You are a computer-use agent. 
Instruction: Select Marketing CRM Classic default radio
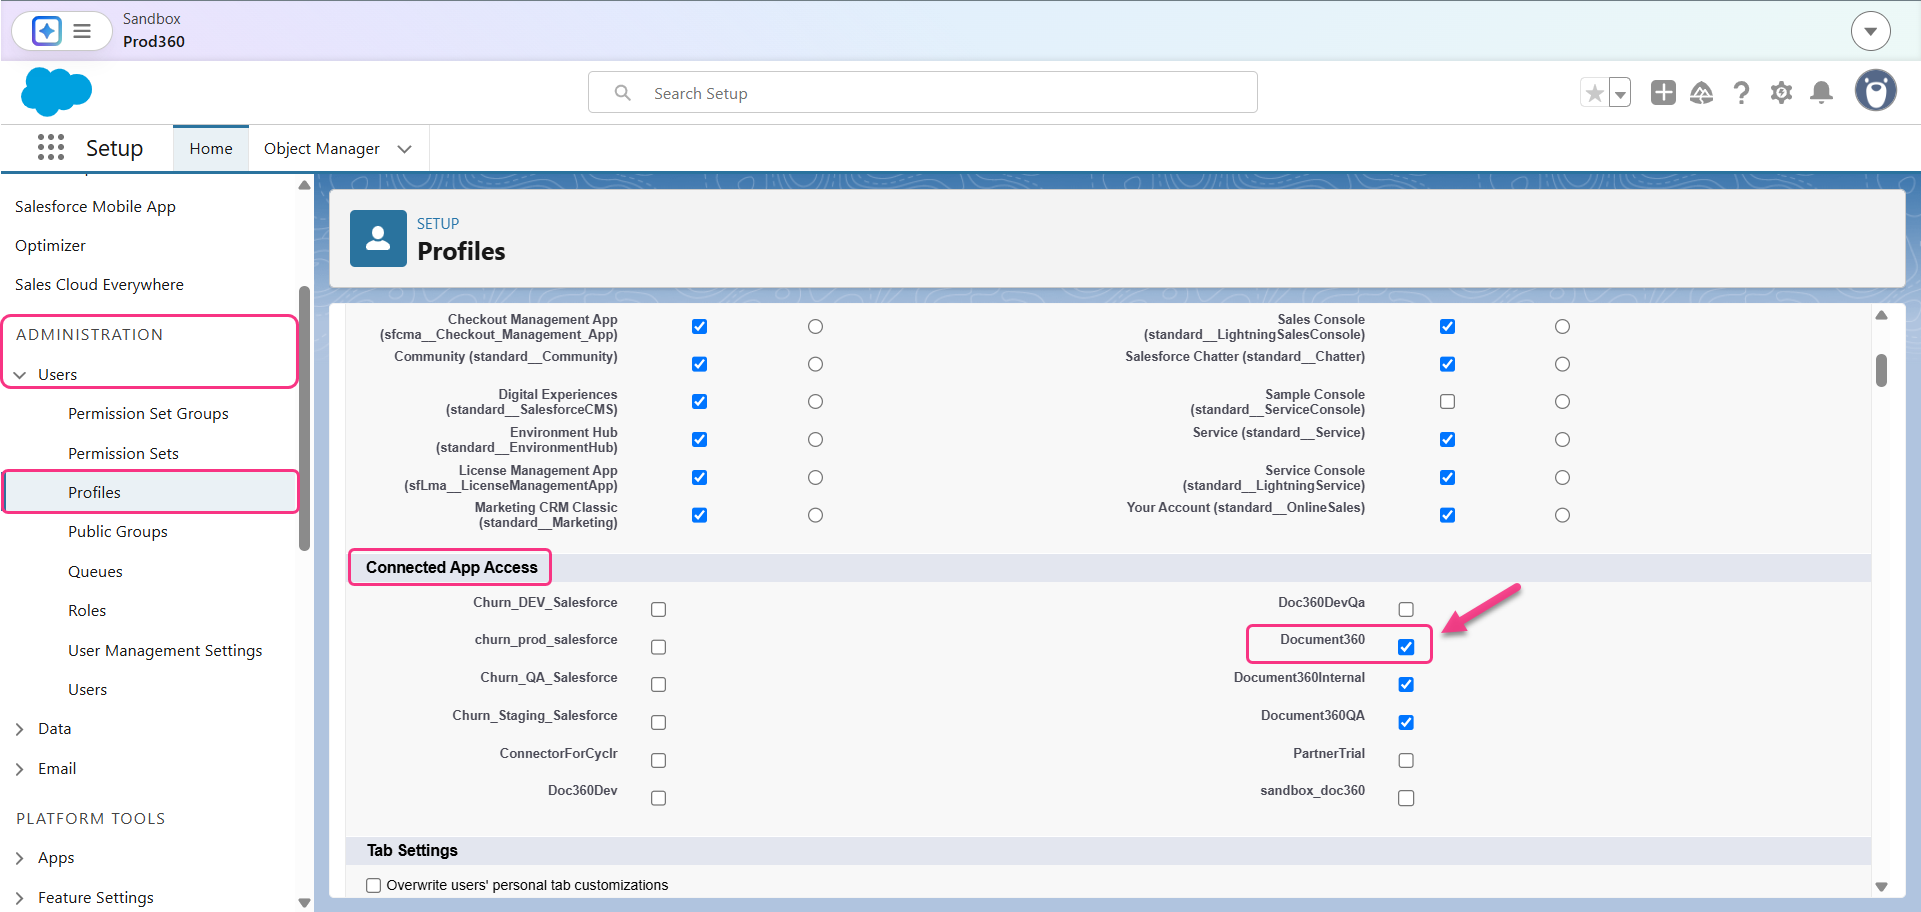815,515
